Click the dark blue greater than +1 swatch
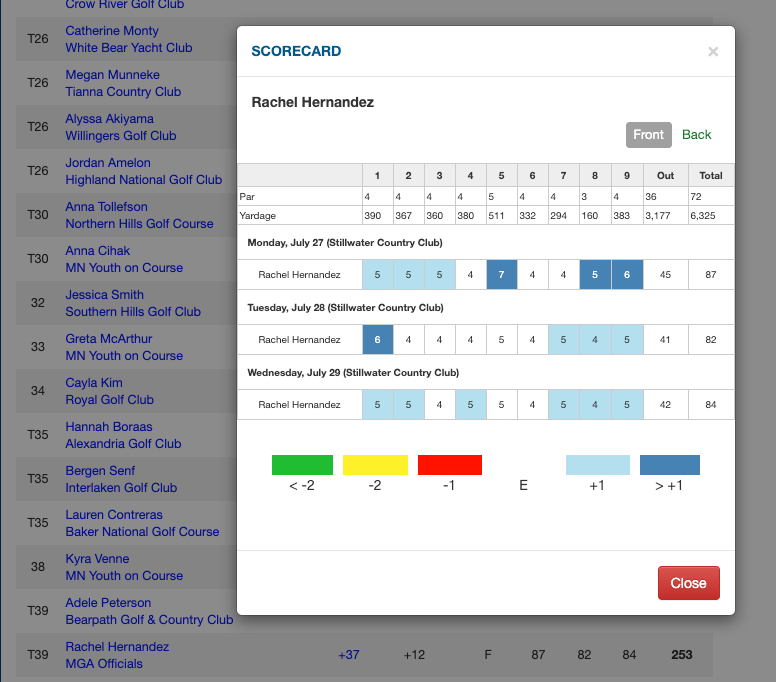The height and width of the screenshot is (682, 776). (x=670, y=465)
